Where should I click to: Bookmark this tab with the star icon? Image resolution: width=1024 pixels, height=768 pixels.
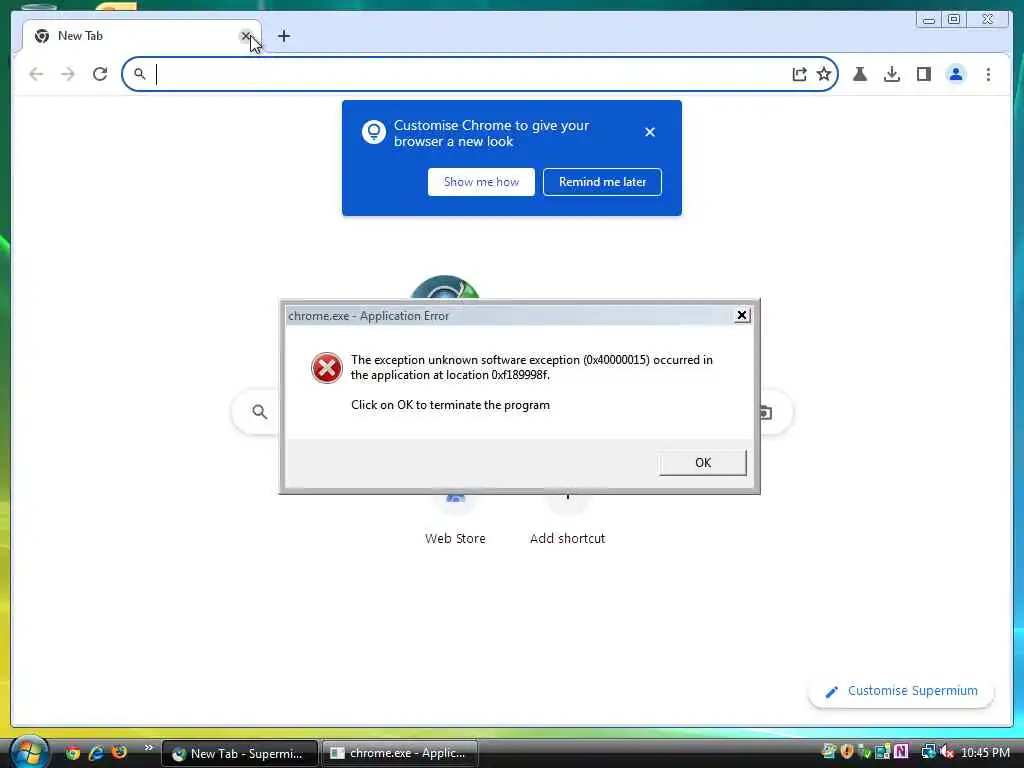tap(824, 74)
